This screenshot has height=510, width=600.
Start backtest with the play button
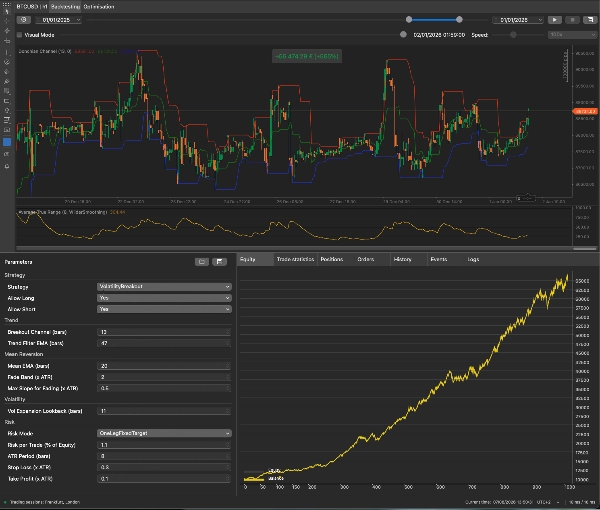click(x=554, y=20)
